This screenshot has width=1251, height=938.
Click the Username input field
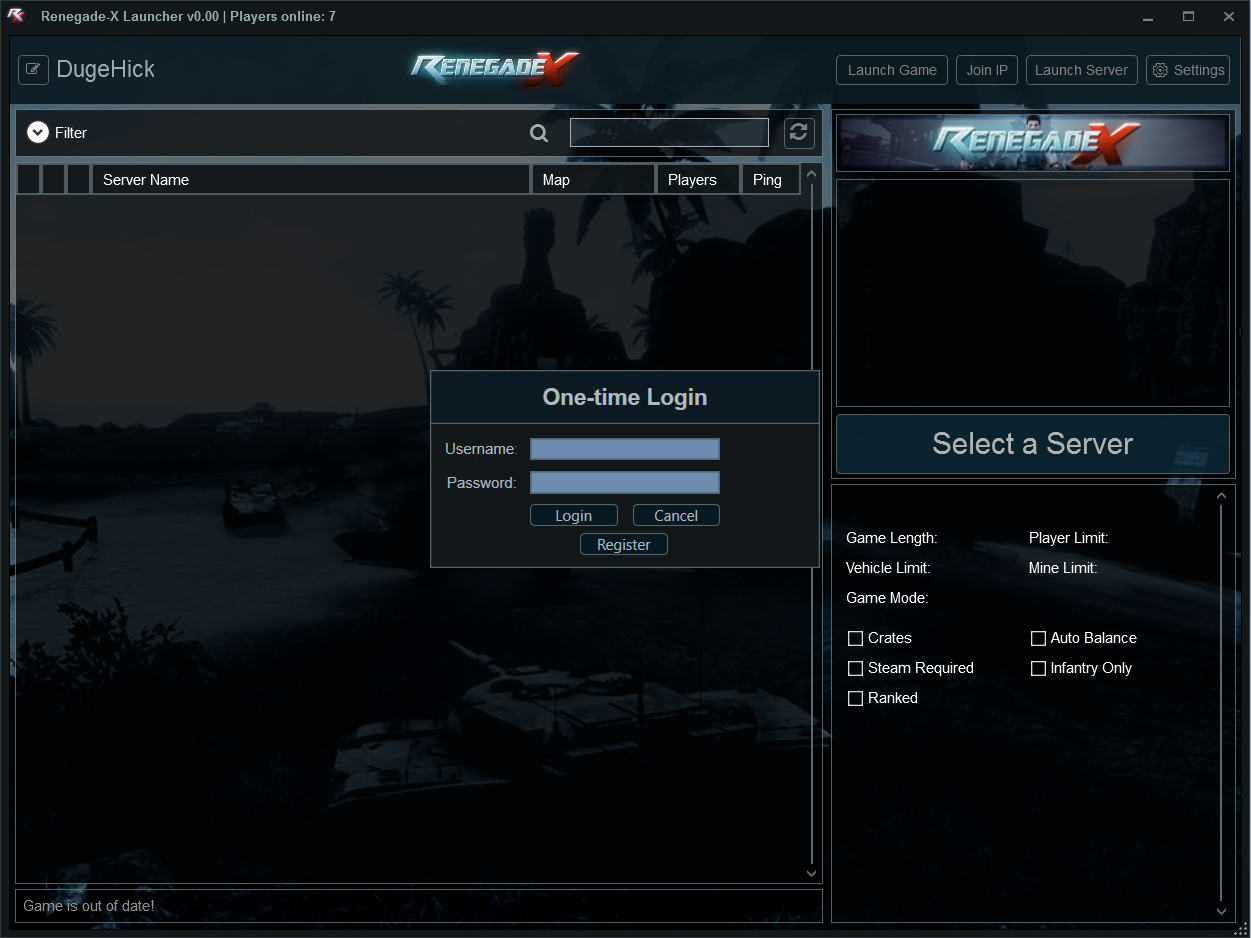coord(625,449)
